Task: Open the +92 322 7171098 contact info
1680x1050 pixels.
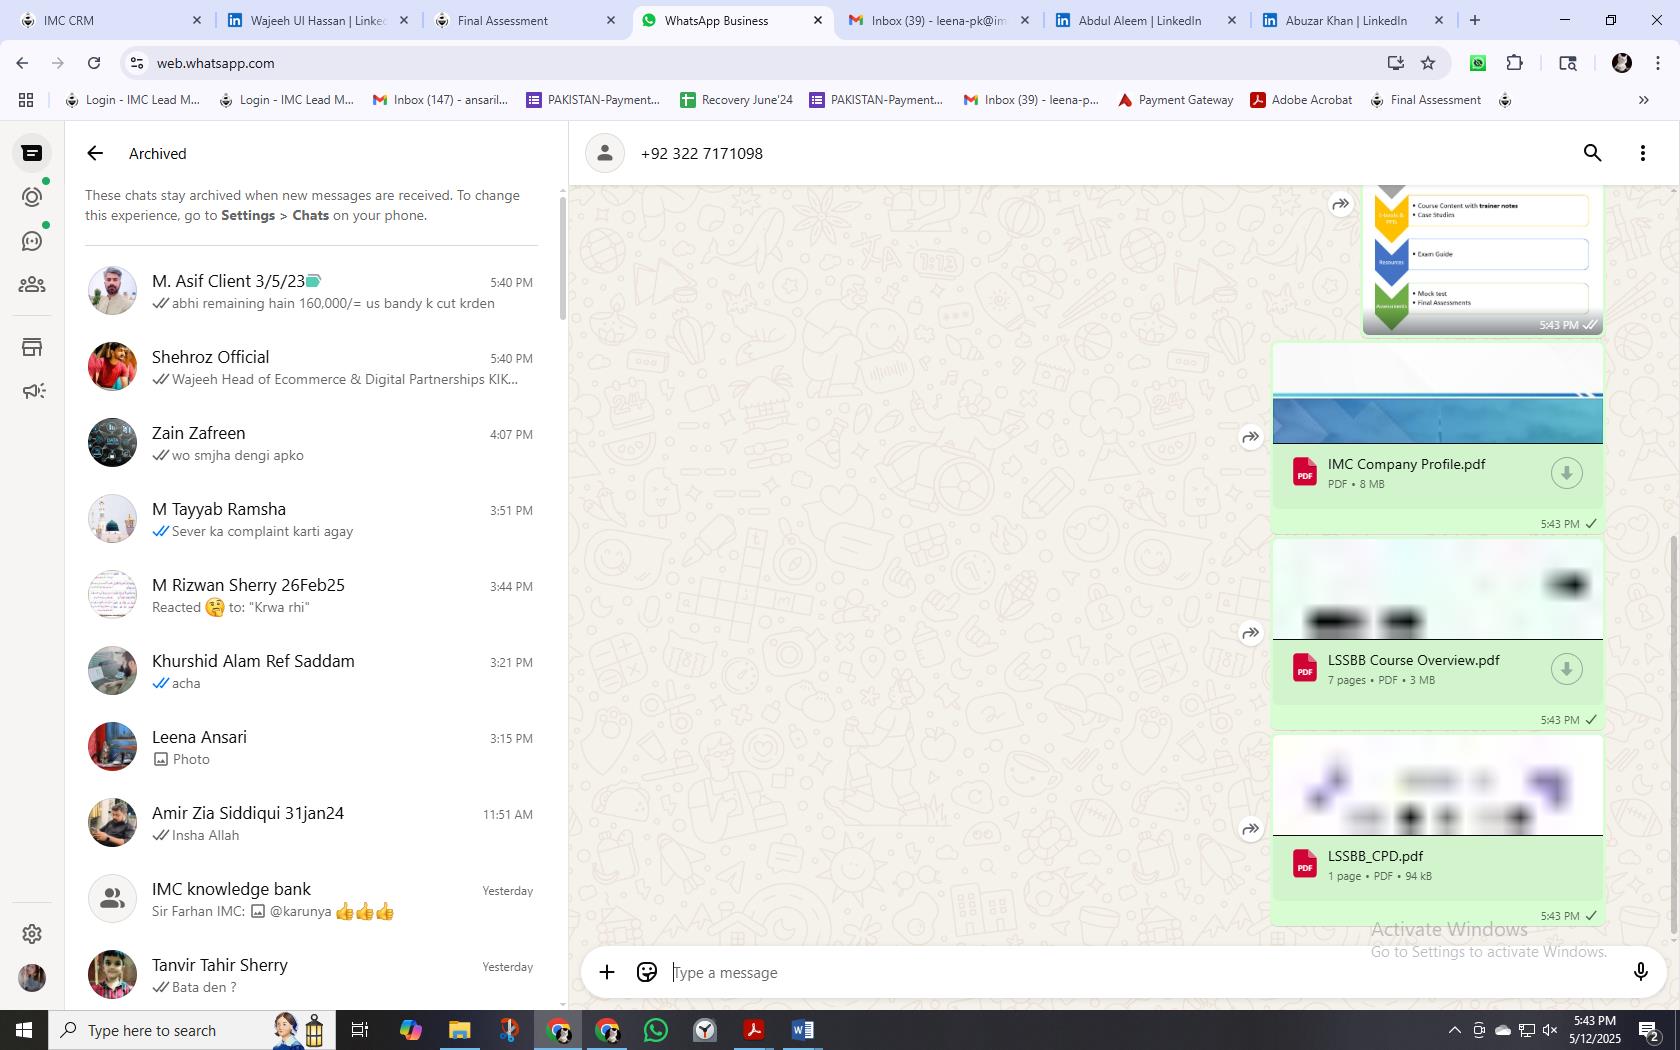Action: [x=701, y=153]
